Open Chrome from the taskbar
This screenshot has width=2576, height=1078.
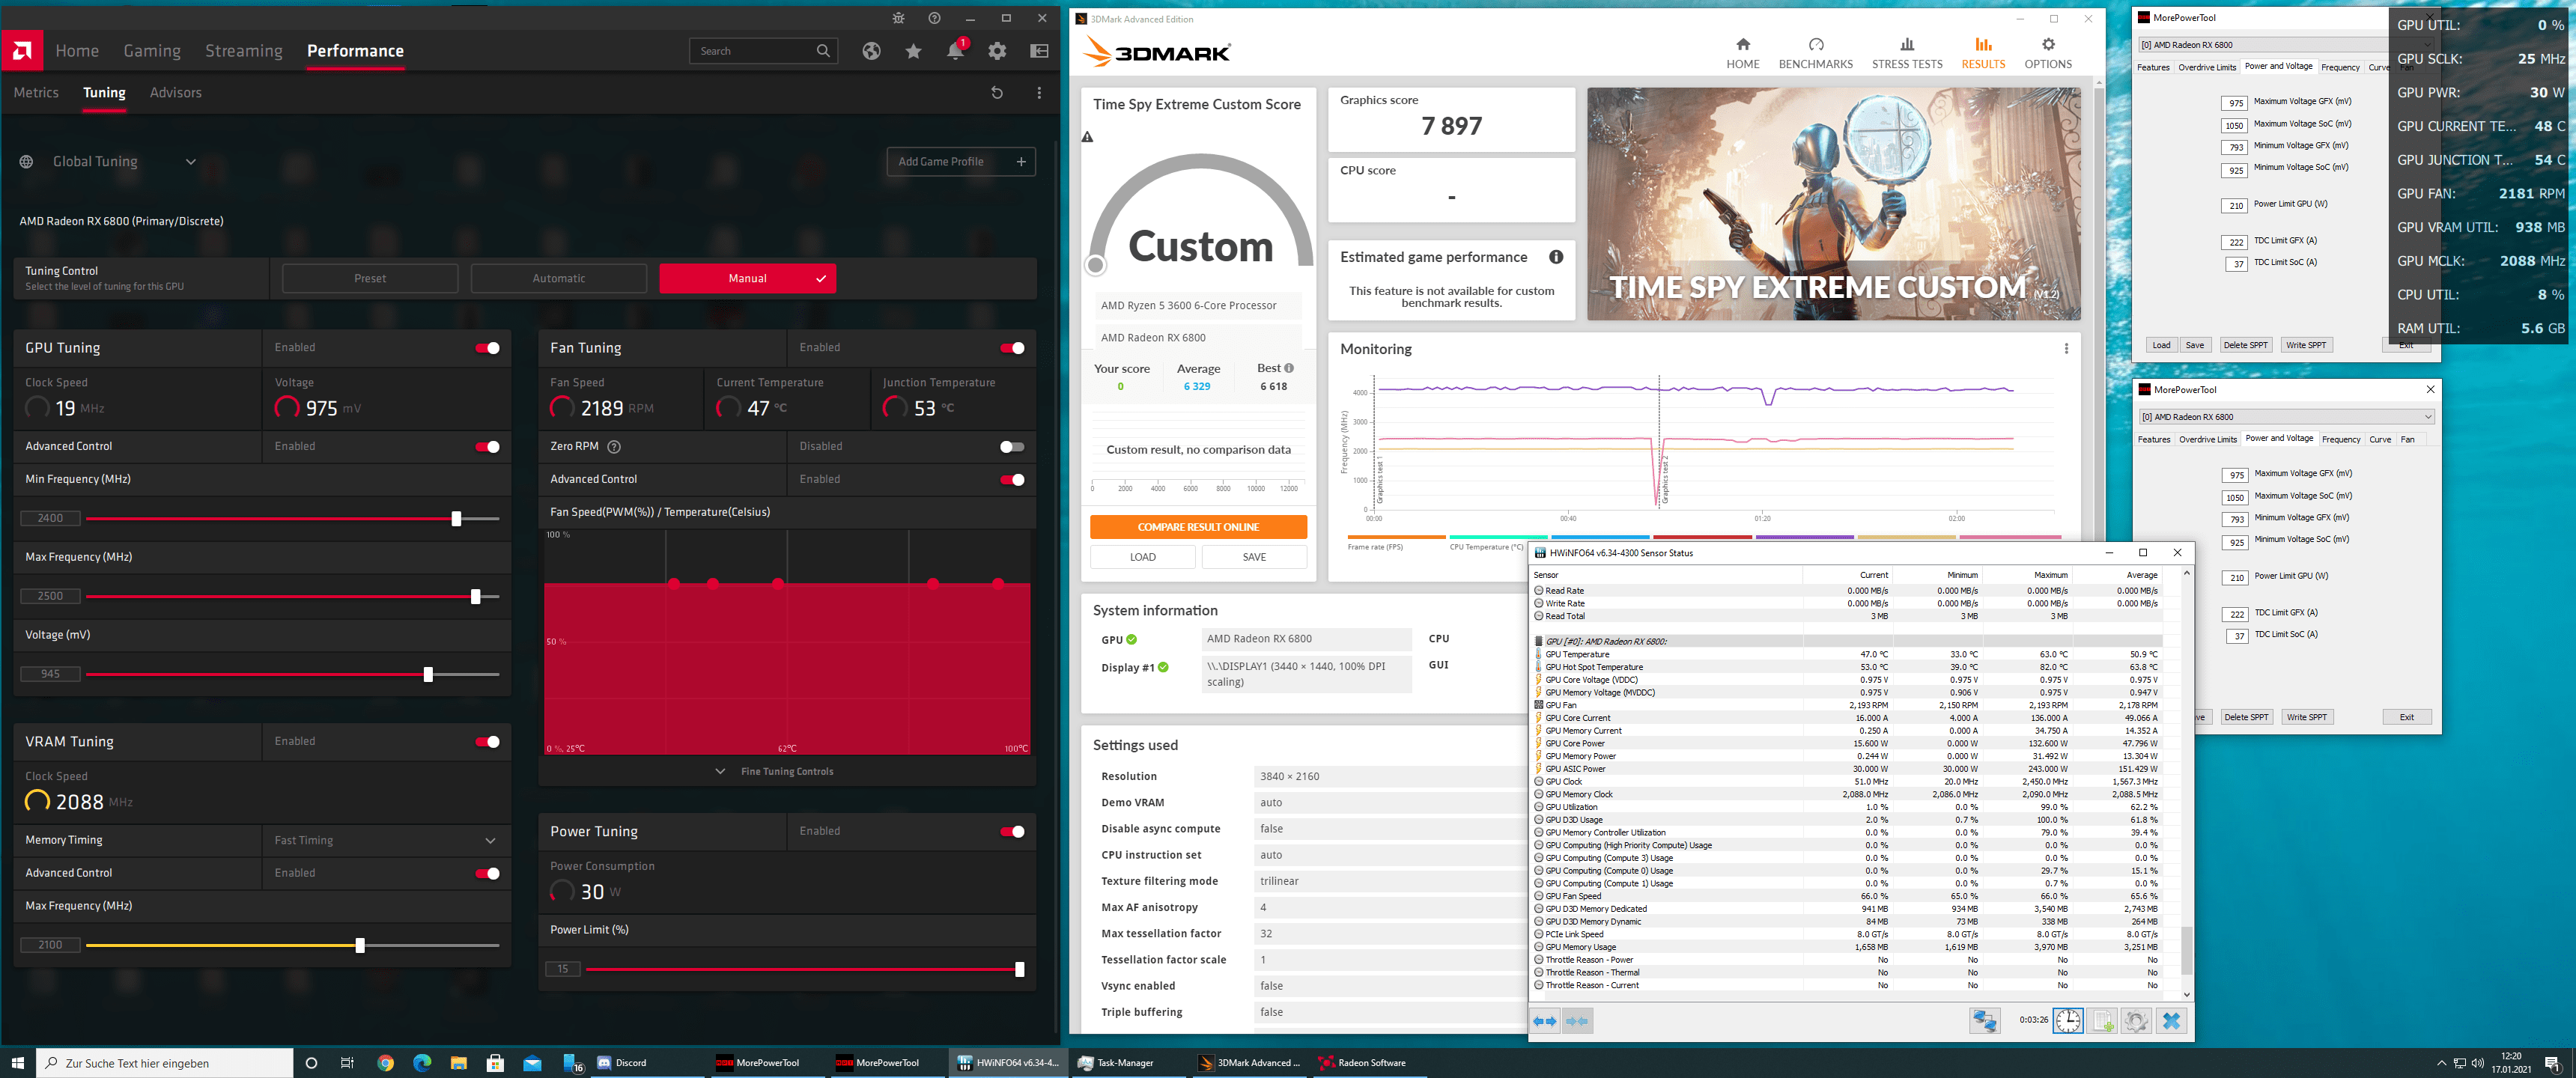[385, 1063]
